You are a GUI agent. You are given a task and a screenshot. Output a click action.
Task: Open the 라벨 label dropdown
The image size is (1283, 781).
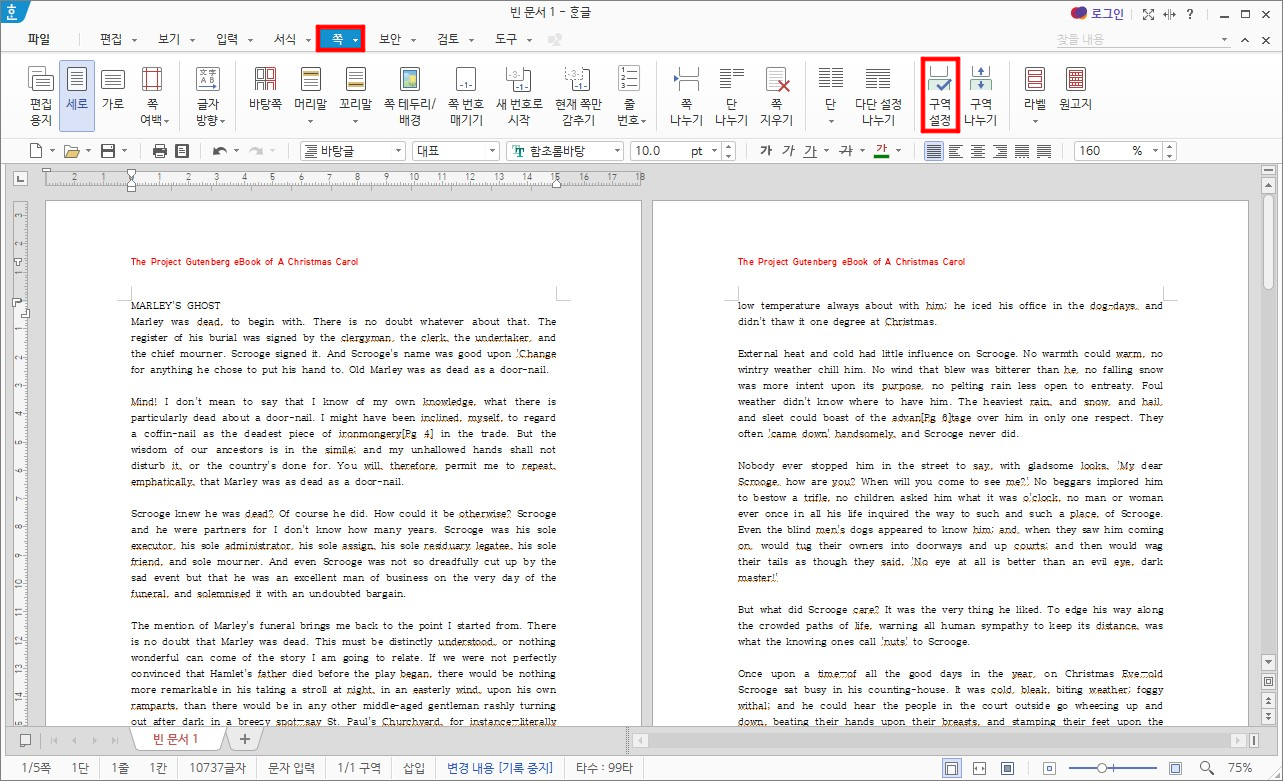(x=1035, y=95)
